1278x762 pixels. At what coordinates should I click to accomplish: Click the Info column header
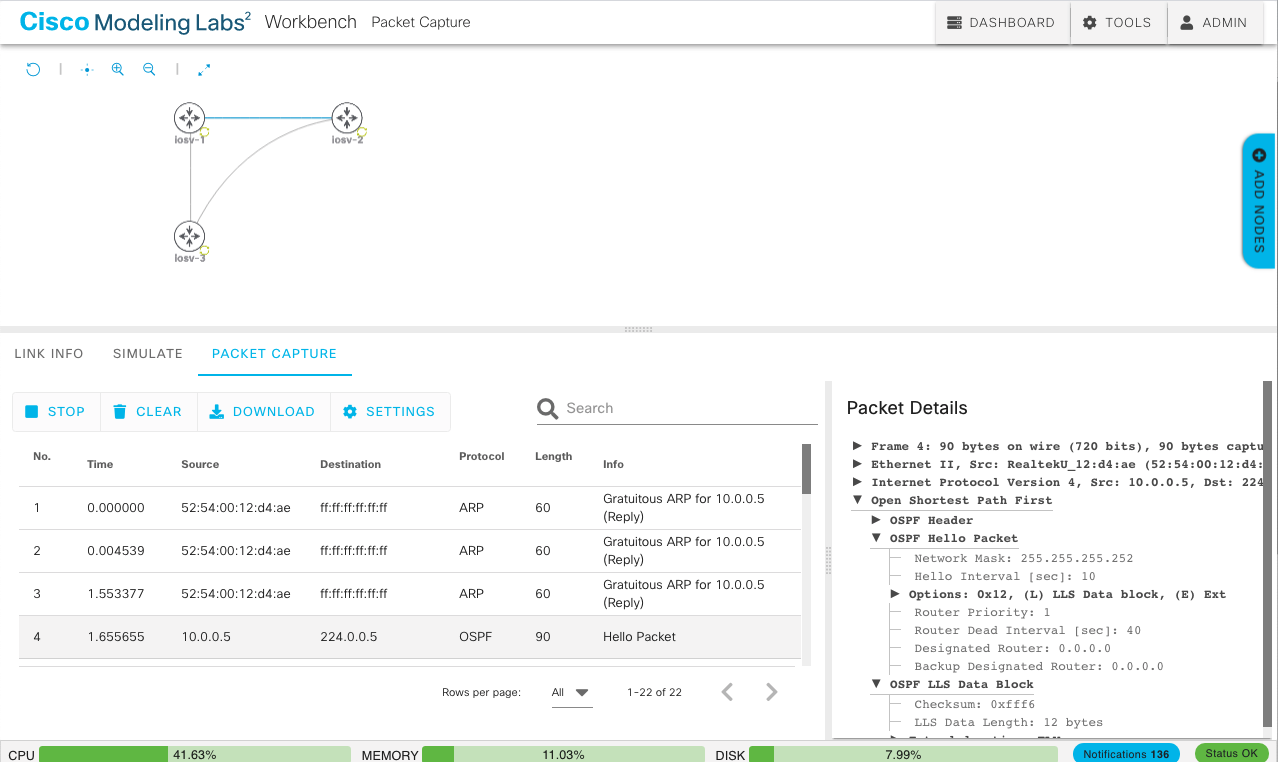click(x=613, y=464)
